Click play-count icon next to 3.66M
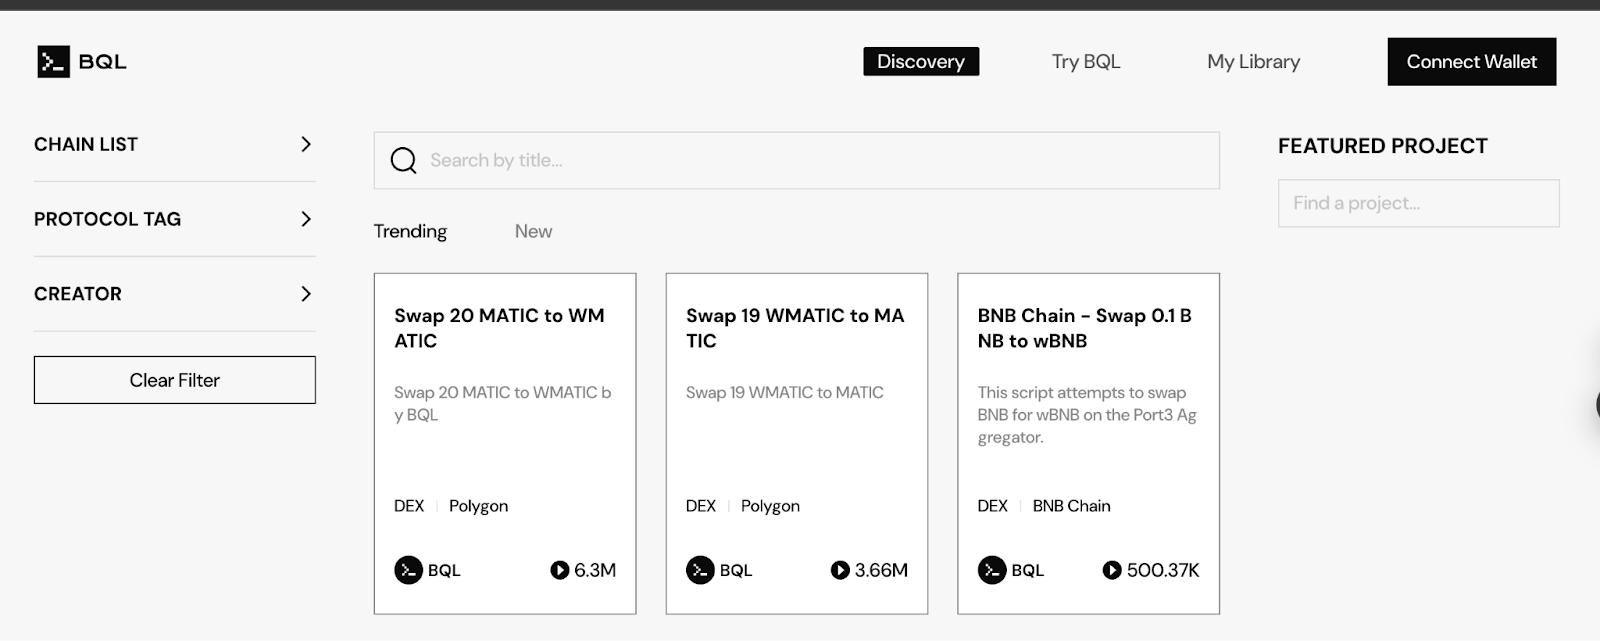Viewport: 1600px width, 641px height. tap(840, 570)
